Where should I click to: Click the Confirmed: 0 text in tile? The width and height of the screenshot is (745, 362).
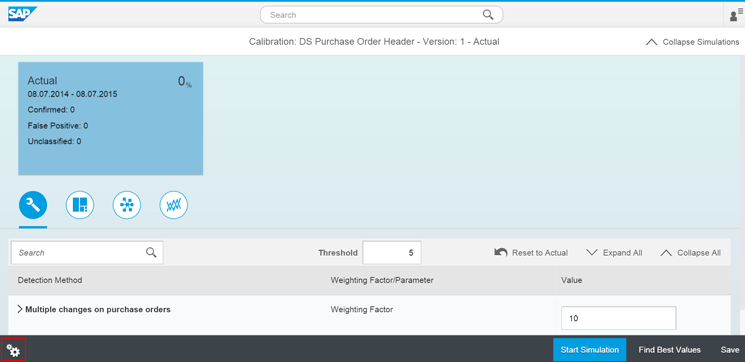coord(51,110)
